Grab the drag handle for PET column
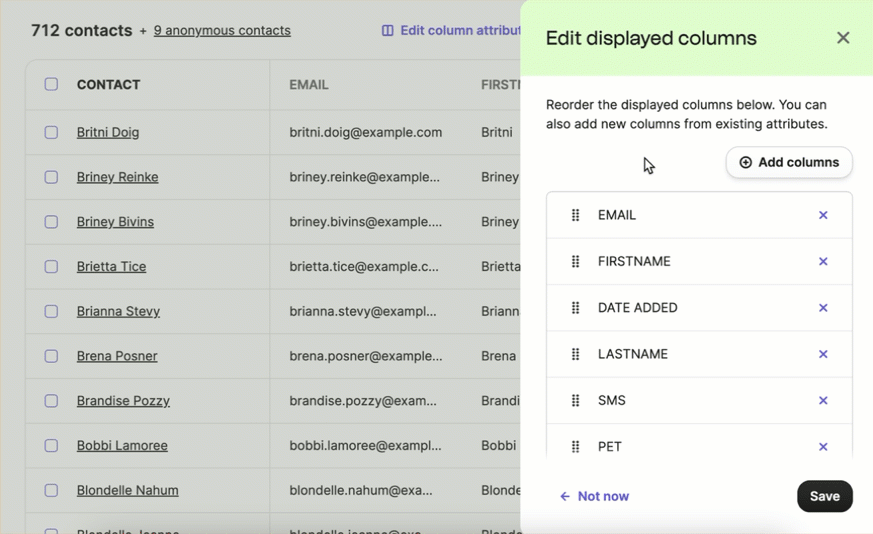This screenshot has width=873, height=534. point(576,447)
